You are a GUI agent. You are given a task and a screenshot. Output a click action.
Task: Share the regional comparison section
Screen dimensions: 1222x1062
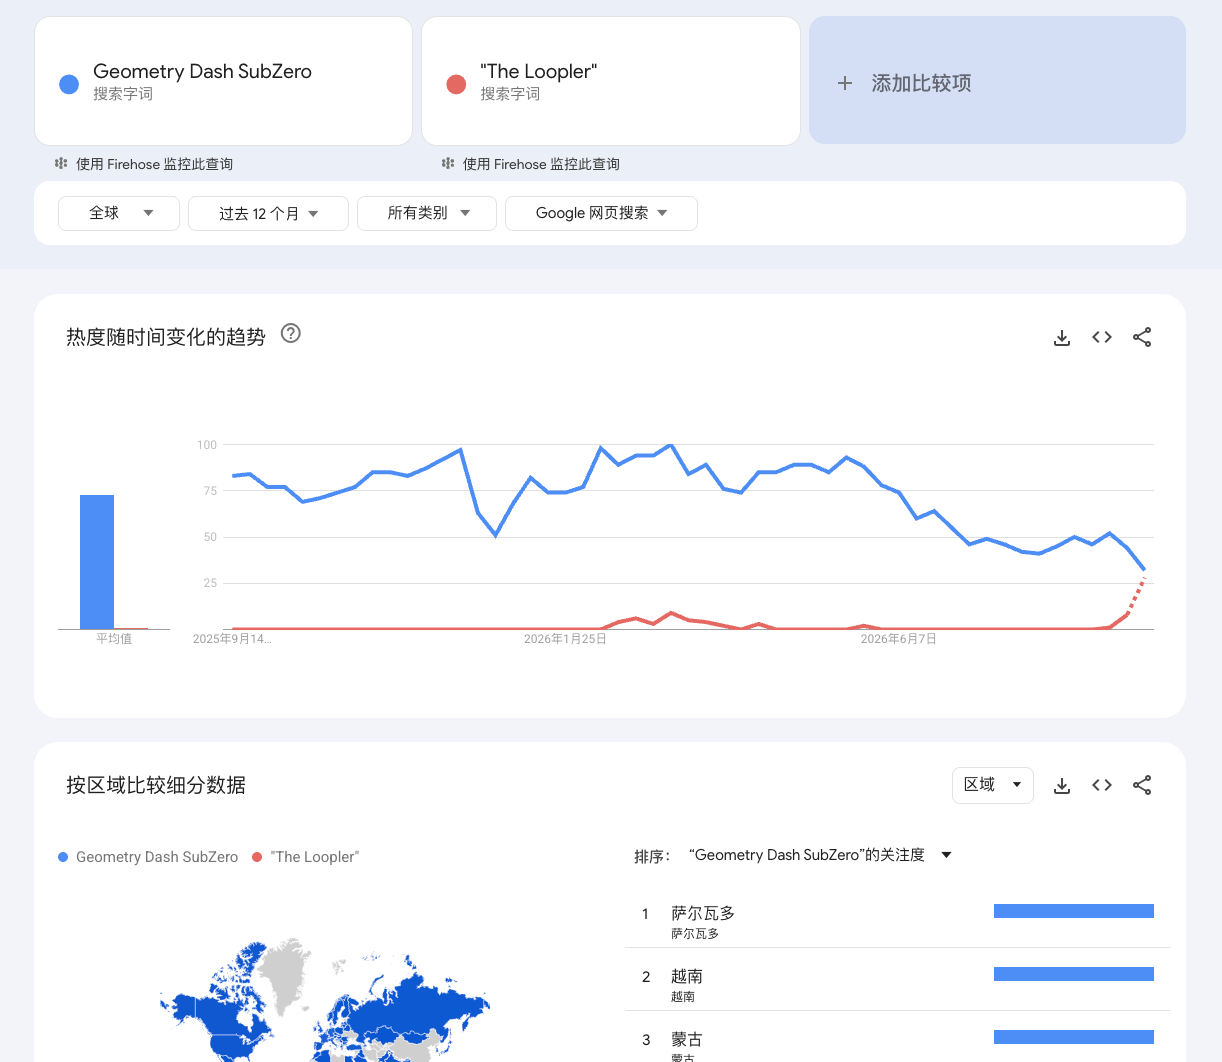tap(1142, 786)
